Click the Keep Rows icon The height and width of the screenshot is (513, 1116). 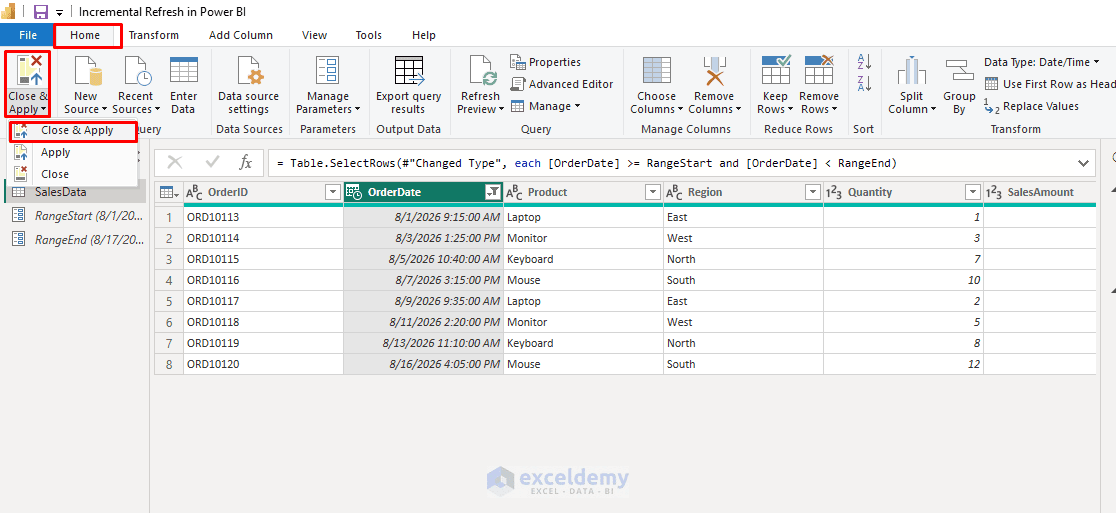click(x=775, y=70)
